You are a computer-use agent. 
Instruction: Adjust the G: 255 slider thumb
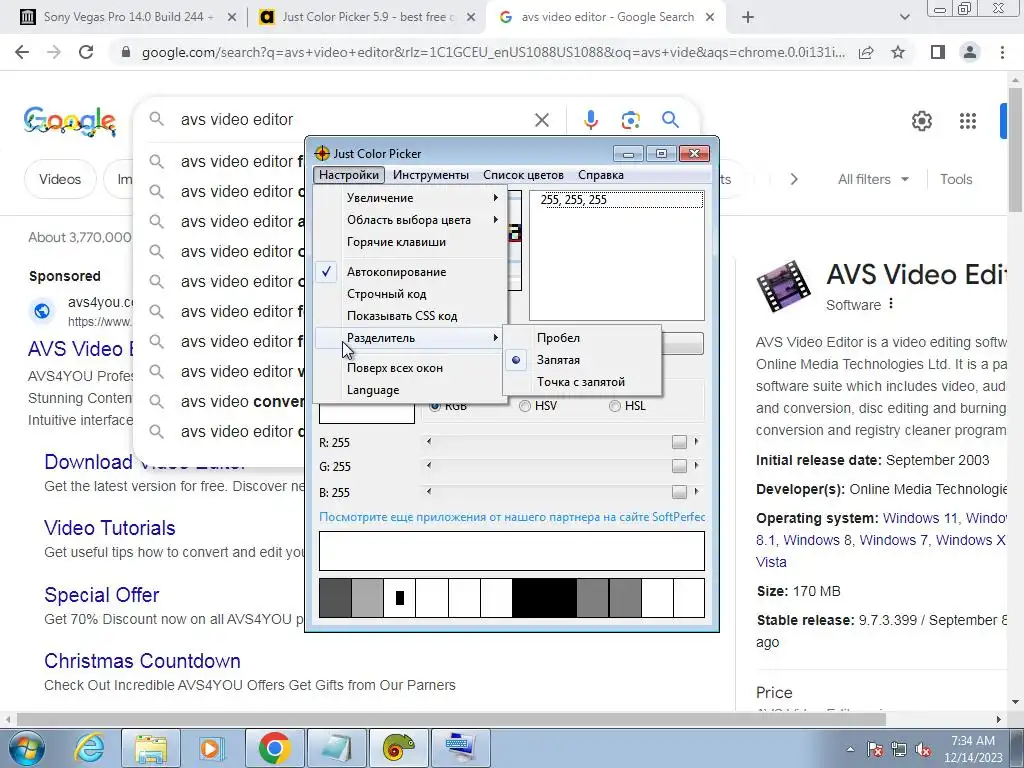pyautogui.click(x=679, y=466)
